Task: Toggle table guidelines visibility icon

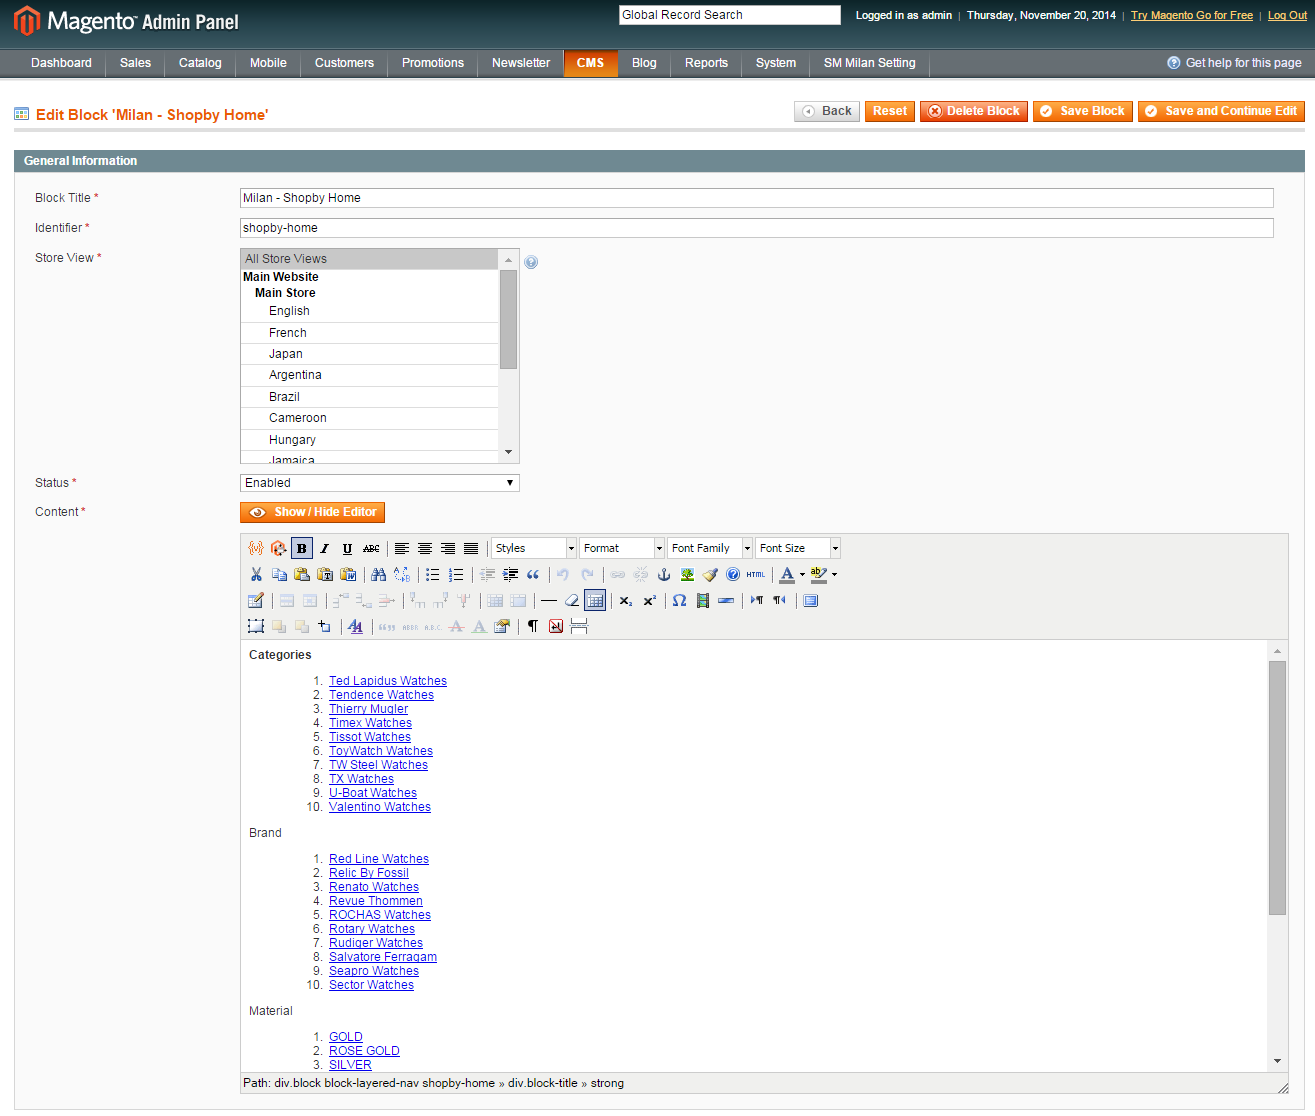Action: 595,600
